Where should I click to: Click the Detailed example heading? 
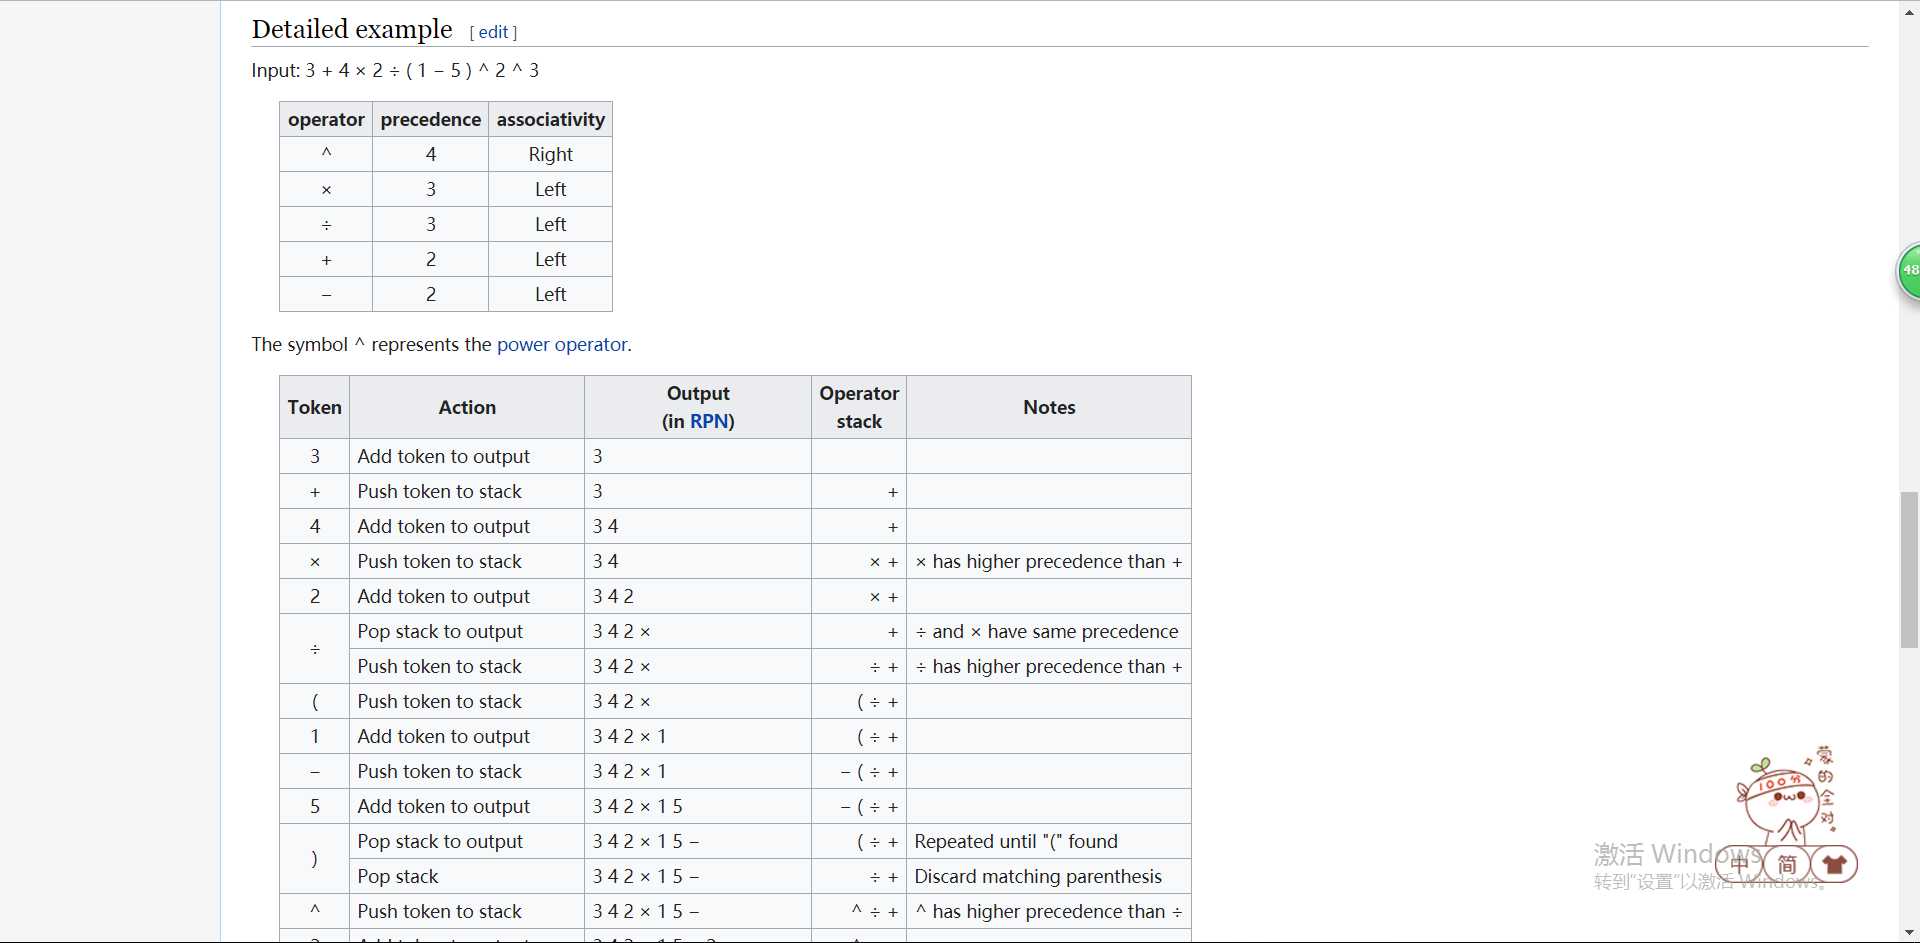pyautogui.click(x=352, y=29)
